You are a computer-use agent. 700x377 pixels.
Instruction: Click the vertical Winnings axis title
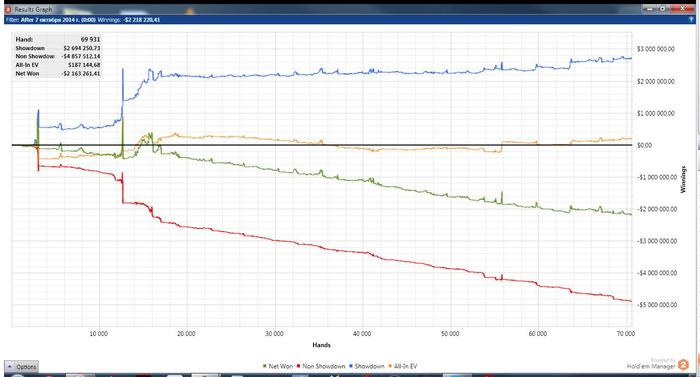point(683,180)
